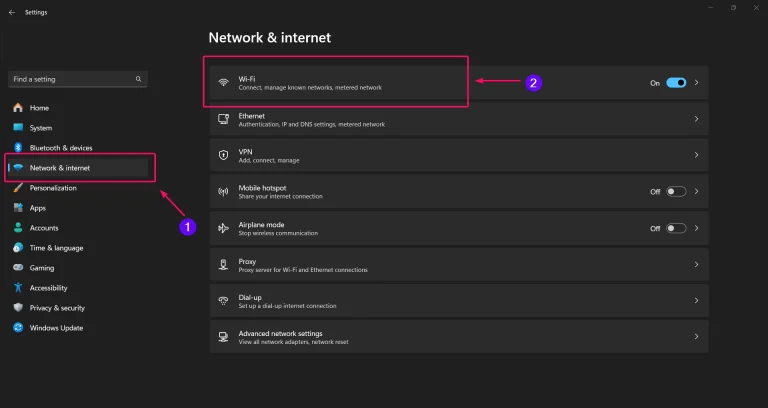Open Airplane mode chevron arrow

[x=696, y=228]
